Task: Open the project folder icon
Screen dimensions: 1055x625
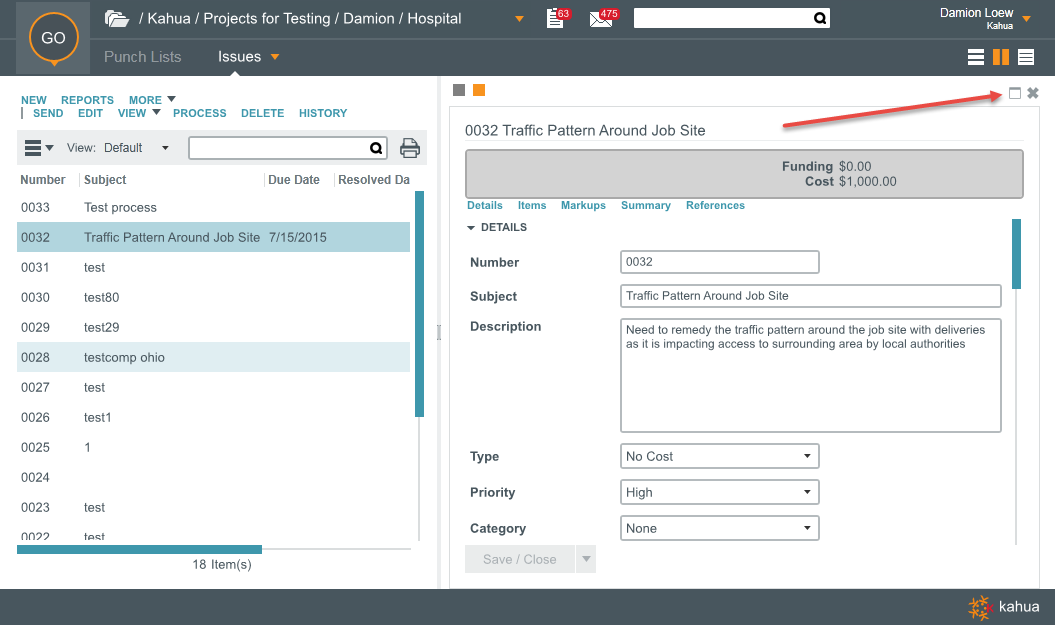Action: click(x=117, y=19)
